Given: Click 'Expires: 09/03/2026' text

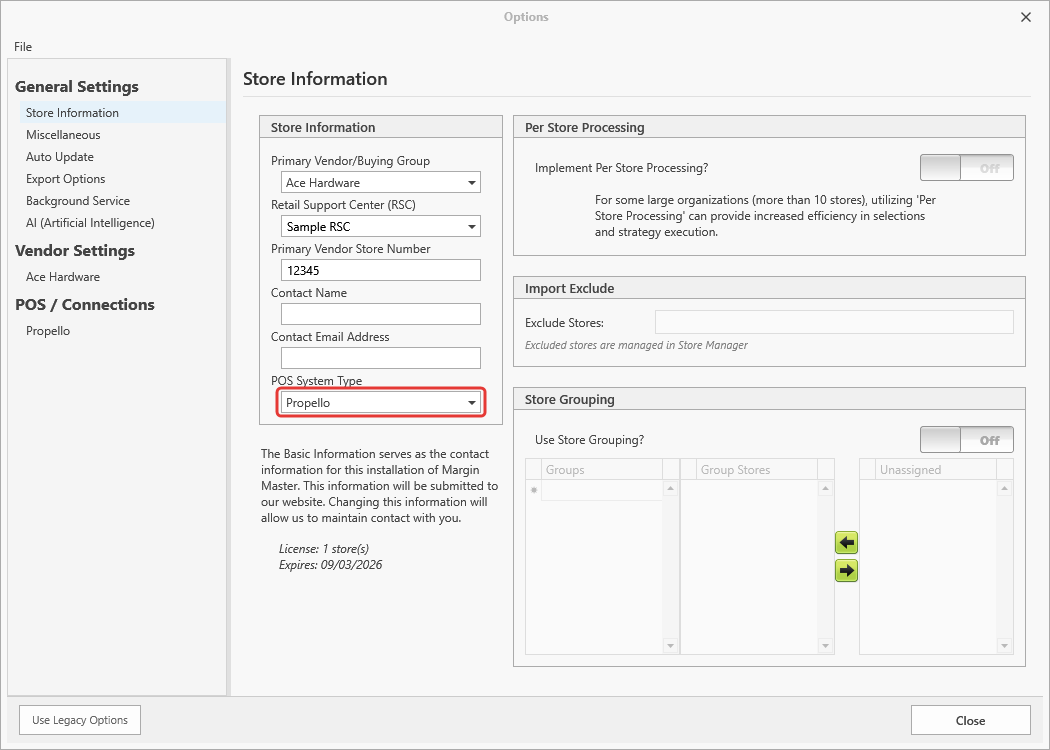Looking at the screenshot, I should coord(331,565).
